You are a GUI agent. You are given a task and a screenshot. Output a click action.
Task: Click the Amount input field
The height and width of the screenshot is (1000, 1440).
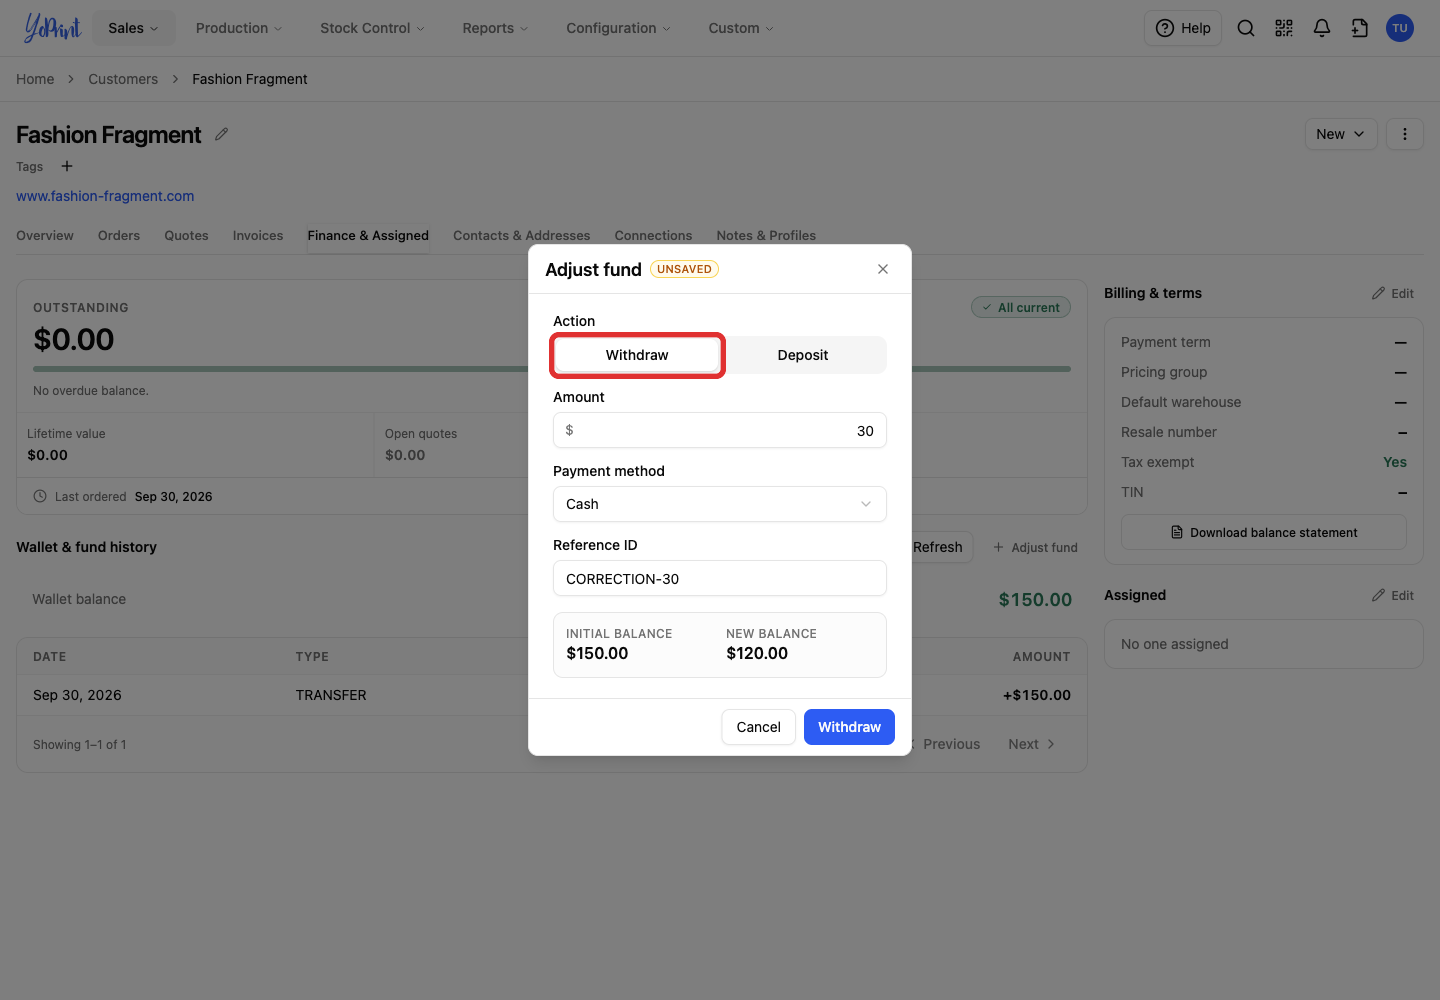720,430
